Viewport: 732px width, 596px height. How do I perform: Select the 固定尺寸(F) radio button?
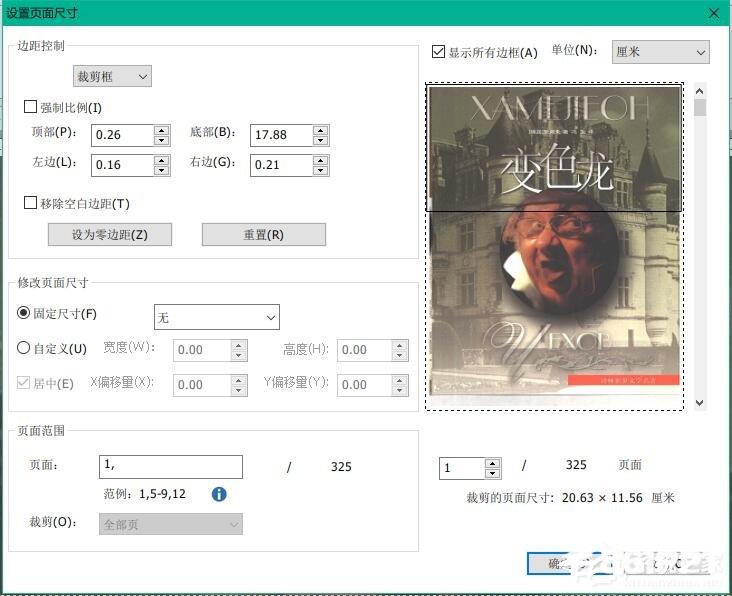23,313
